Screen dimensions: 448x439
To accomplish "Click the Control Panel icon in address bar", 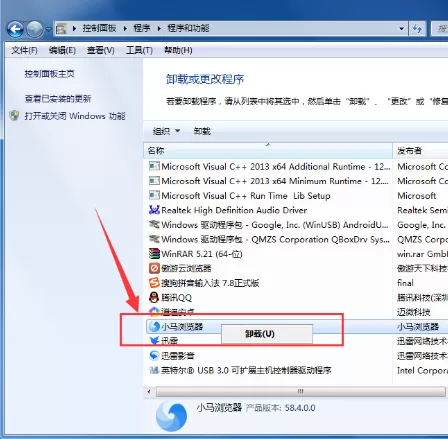I will click(61, 29).
